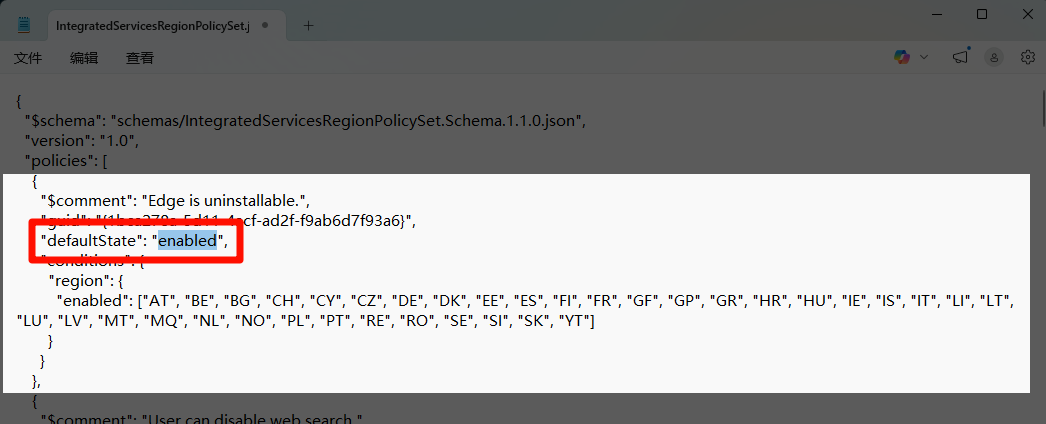Place cursor on the "version": "1.0" line
The height and width of the screenshot is (424, 1046).
[81, 141]
